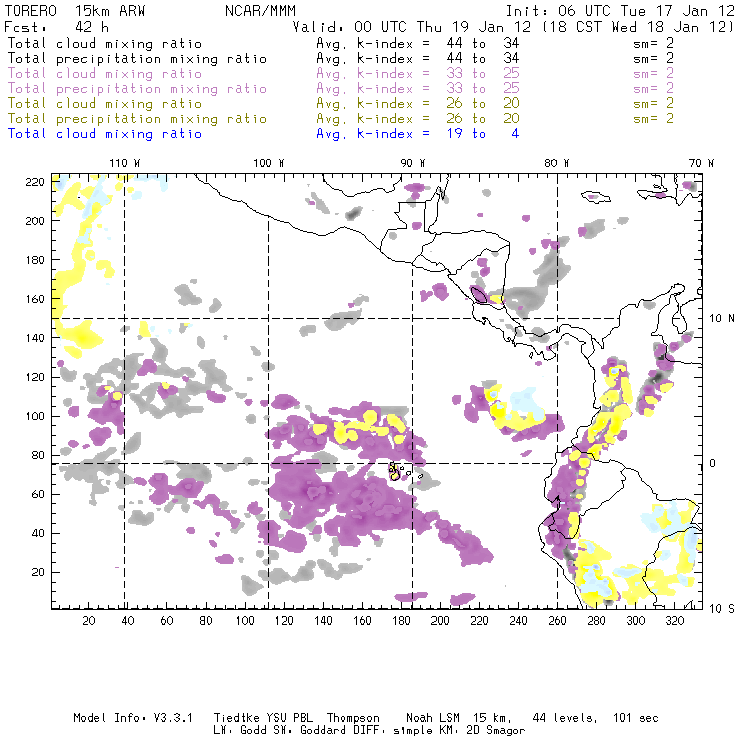
Task: Click the 'Valid: 00 UTC Thu 19 Jan 12' text
Action: coord(412,27)
